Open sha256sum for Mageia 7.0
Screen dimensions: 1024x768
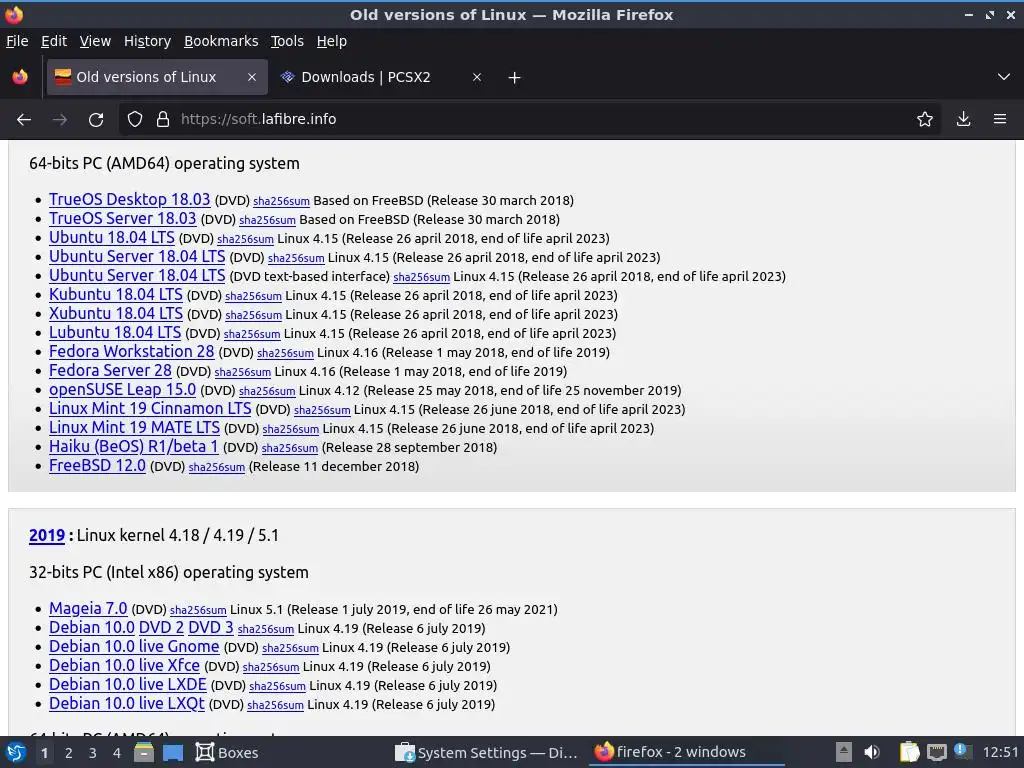(198, 610)
